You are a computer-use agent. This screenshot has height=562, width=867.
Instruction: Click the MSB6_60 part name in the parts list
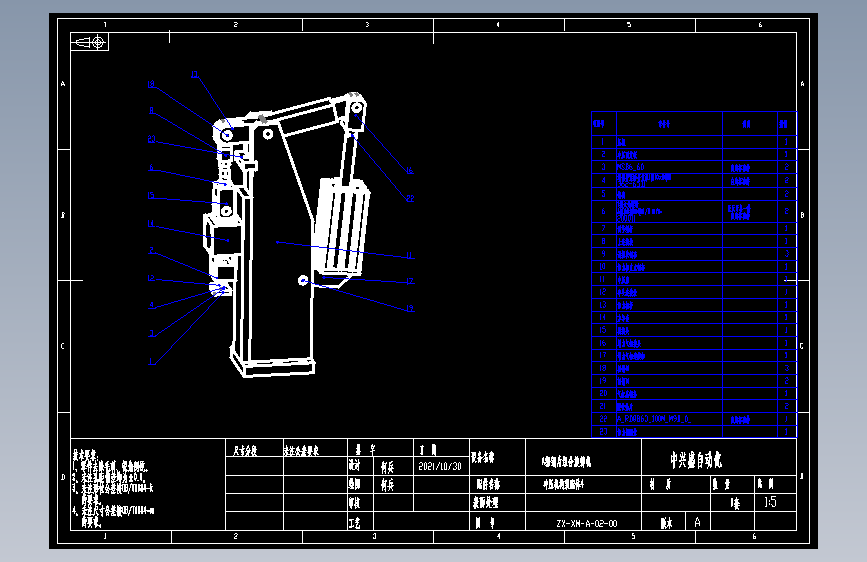[631, 167]
